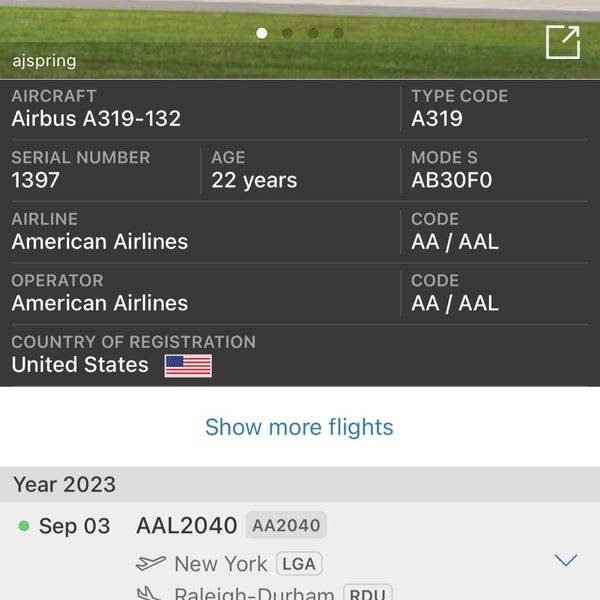600x600 pixels.
Task: Tap the United States flag icon
Action: 188,365
